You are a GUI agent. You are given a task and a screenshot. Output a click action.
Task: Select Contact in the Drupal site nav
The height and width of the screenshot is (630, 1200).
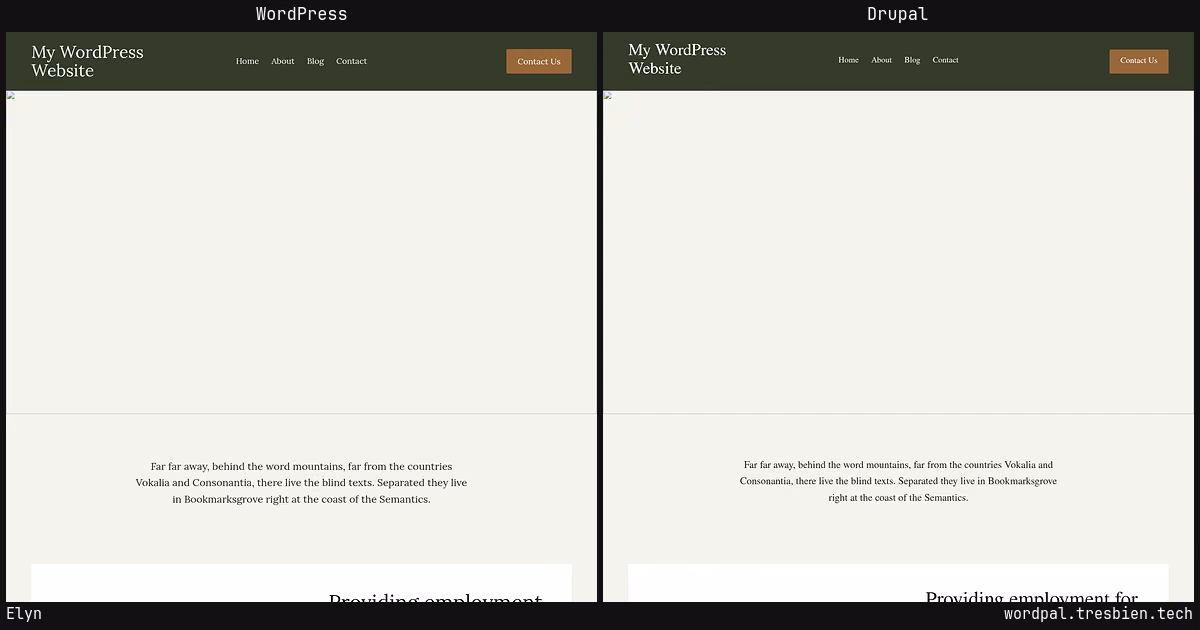[945, 60]
